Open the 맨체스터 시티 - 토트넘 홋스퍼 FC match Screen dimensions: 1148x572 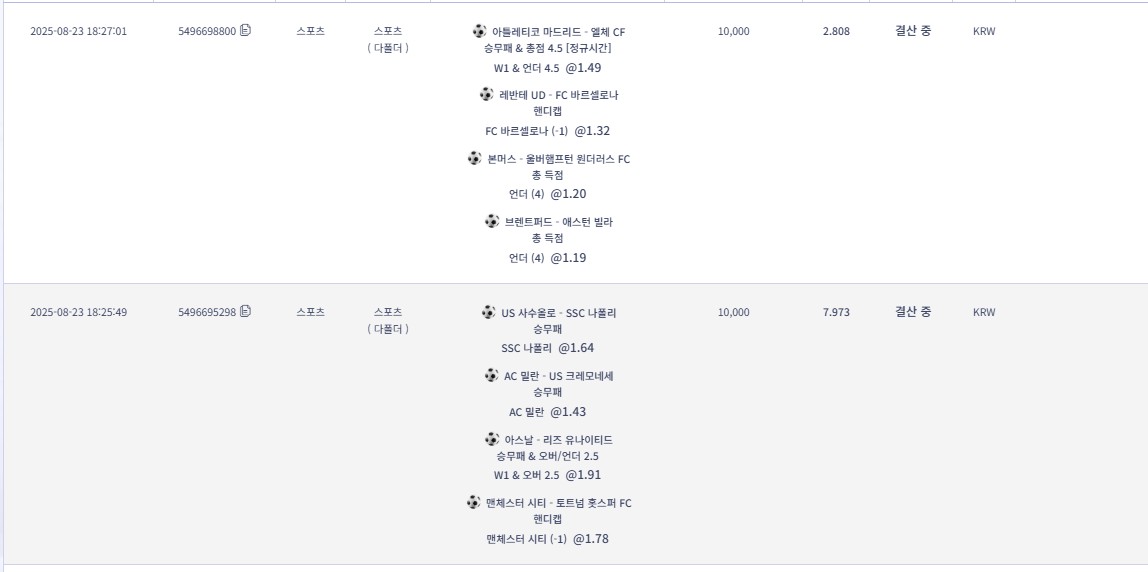click(x=558, y=503)
